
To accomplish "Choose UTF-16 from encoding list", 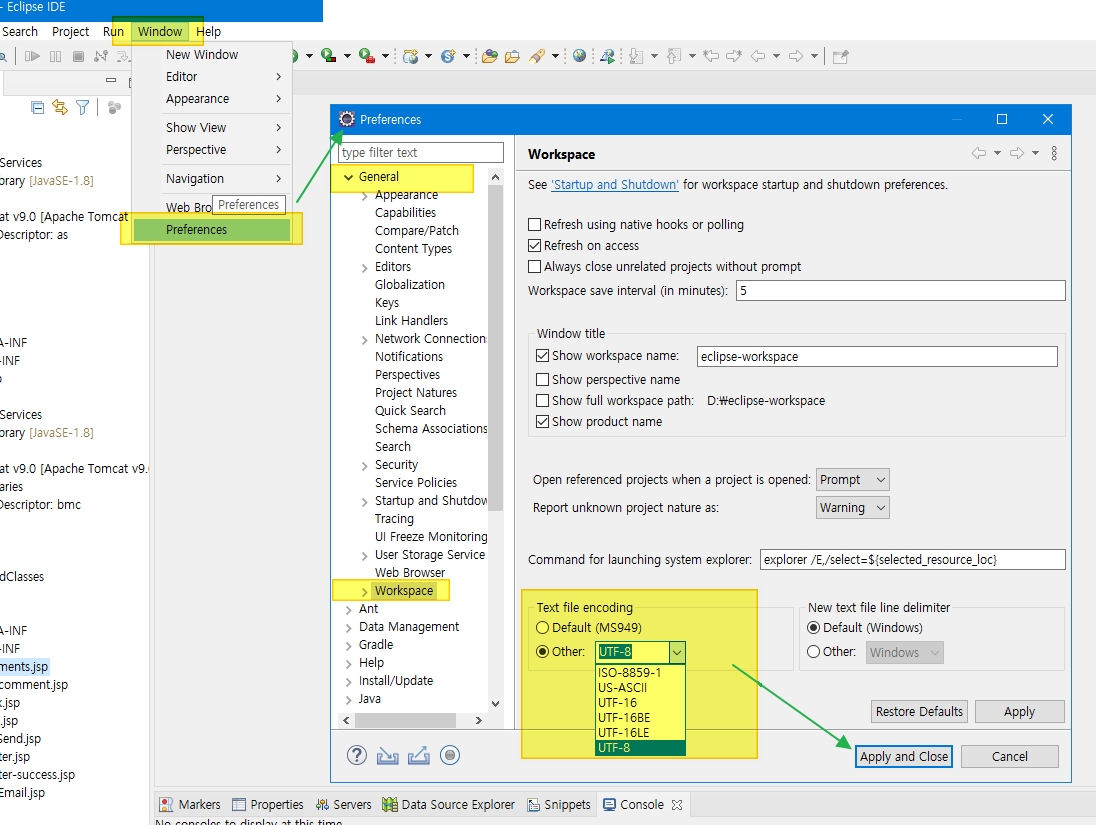I will click(x=640, y=703).
